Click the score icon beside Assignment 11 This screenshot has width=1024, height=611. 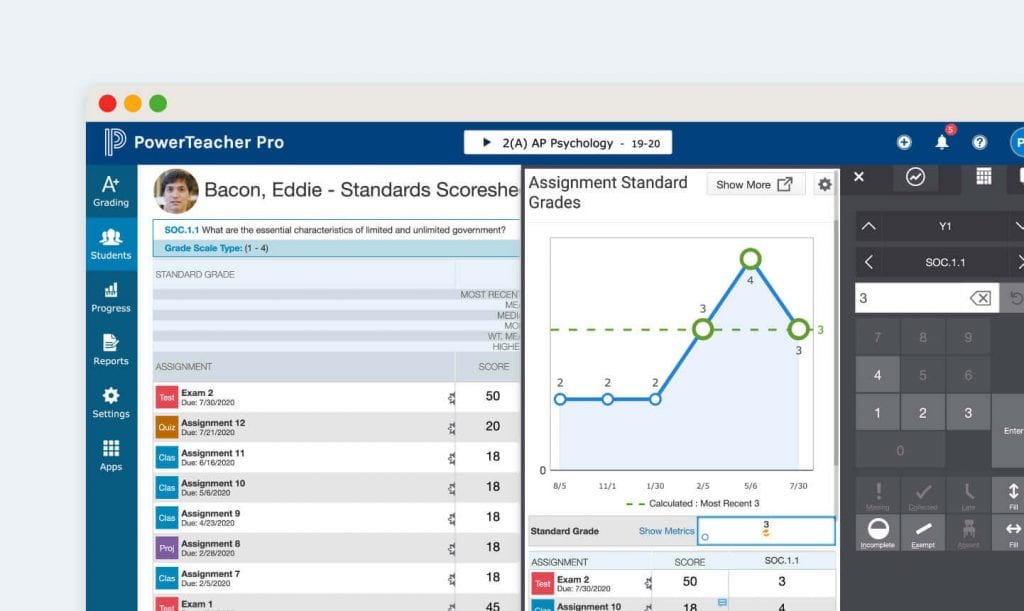pyautogui.click(x=451, y=458)
